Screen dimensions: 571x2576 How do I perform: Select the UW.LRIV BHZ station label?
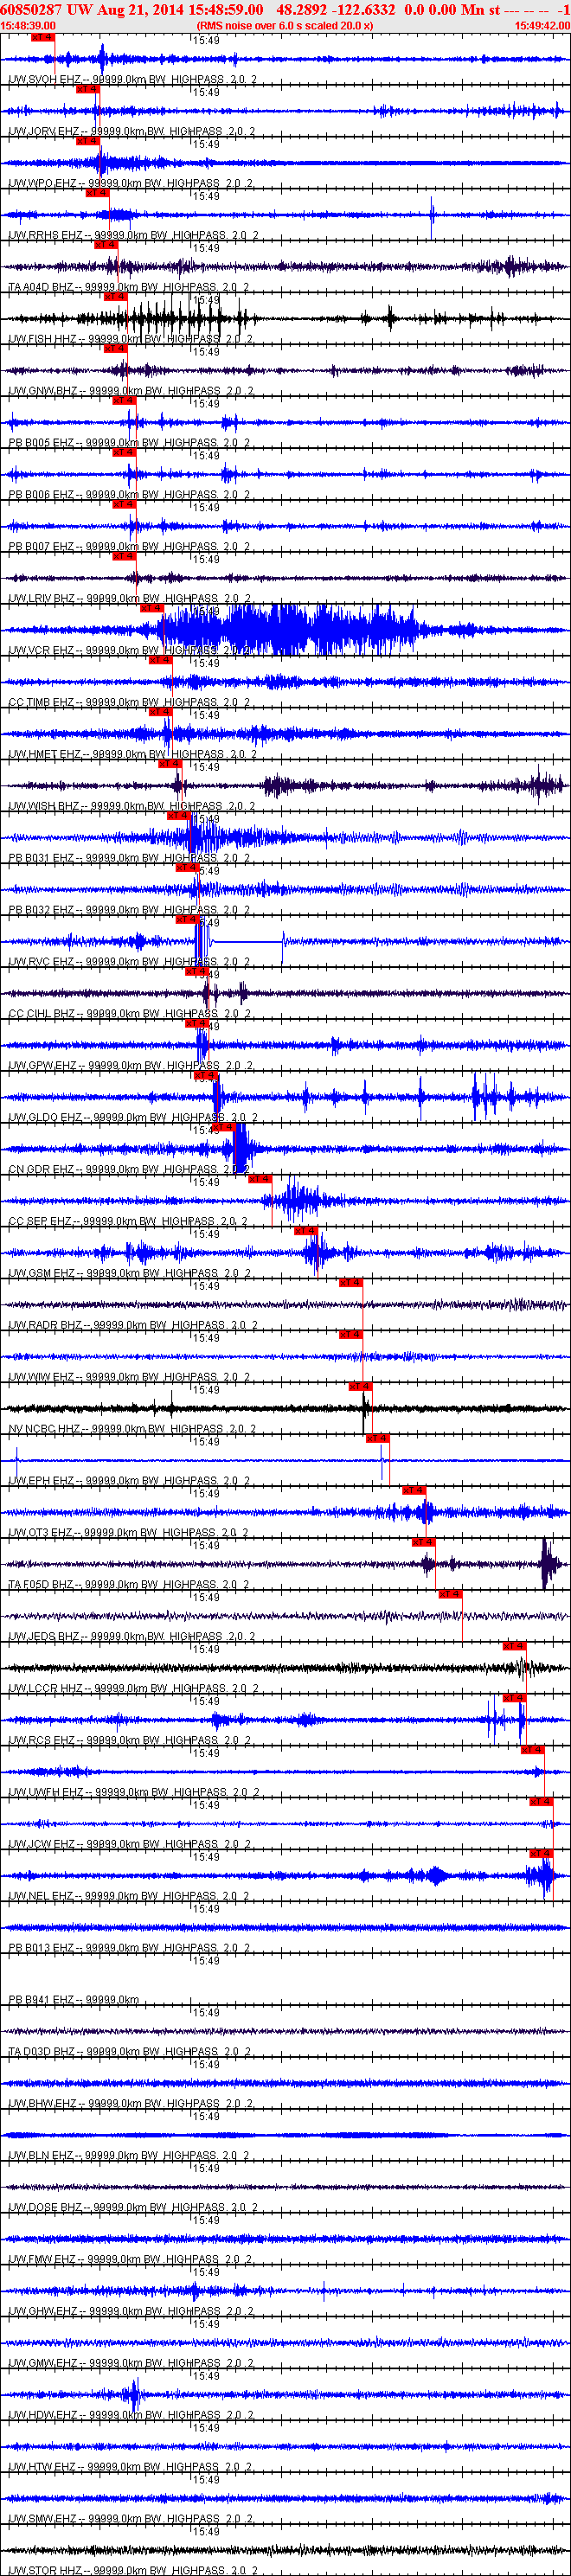[129, 599]
